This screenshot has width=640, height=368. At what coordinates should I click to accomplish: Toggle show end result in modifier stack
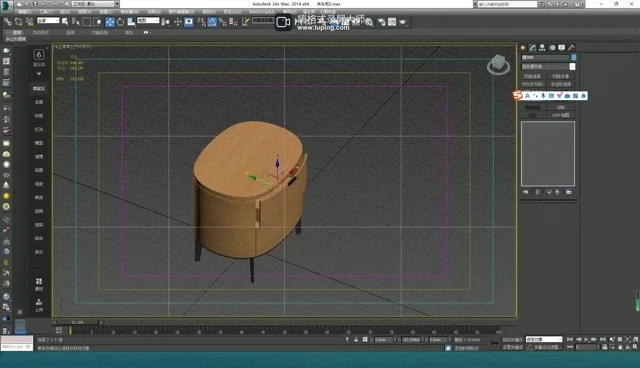538,192
